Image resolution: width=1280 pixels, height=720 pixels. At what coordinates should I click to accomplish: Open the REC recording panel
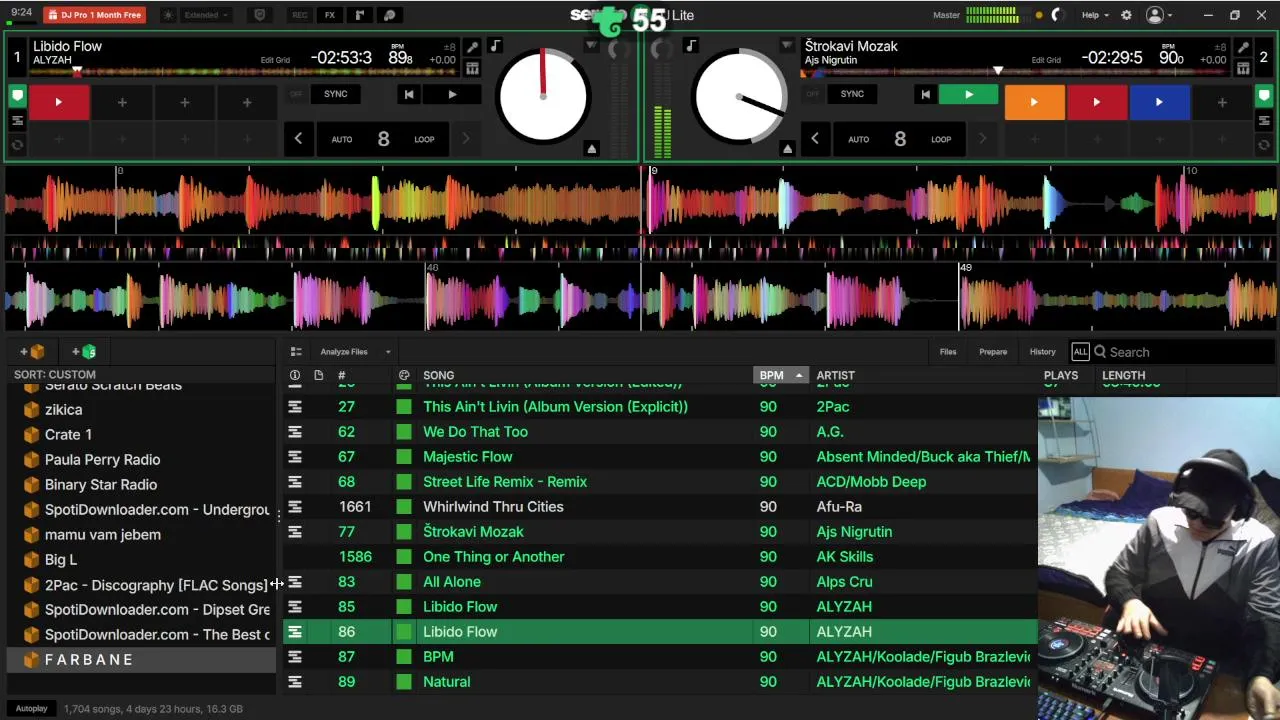pyautogui.click(x=299, y=15)
